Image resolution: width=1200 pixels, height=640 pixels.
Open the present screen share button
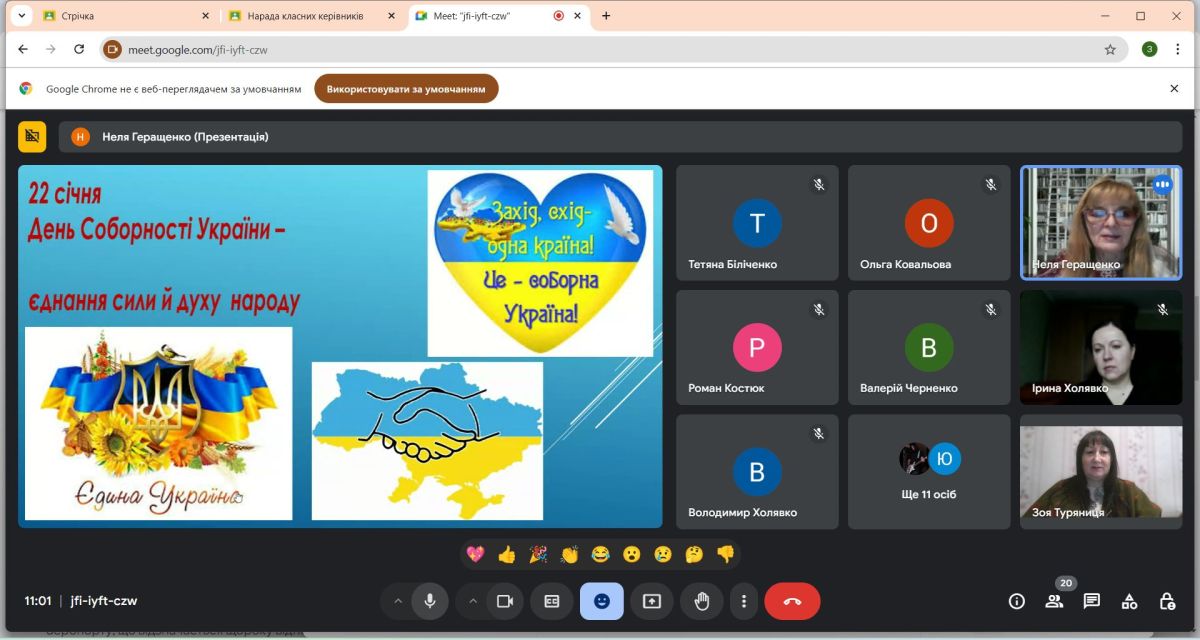click(x=652, y=601)
